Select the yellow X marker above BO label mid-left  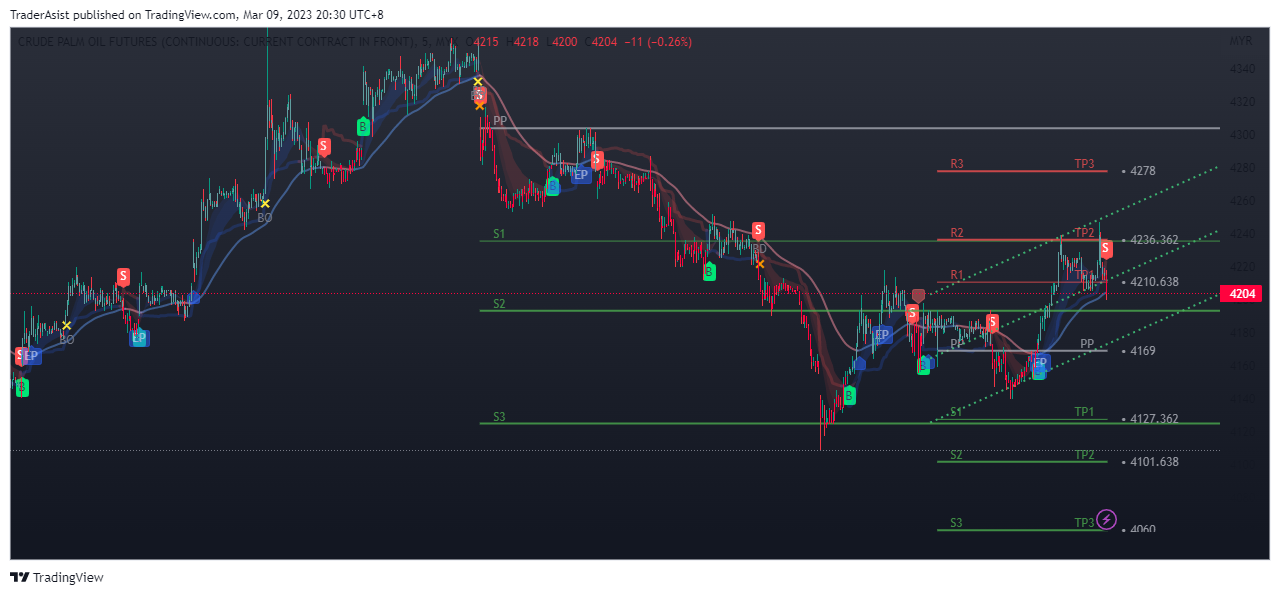tap(265, 204)
